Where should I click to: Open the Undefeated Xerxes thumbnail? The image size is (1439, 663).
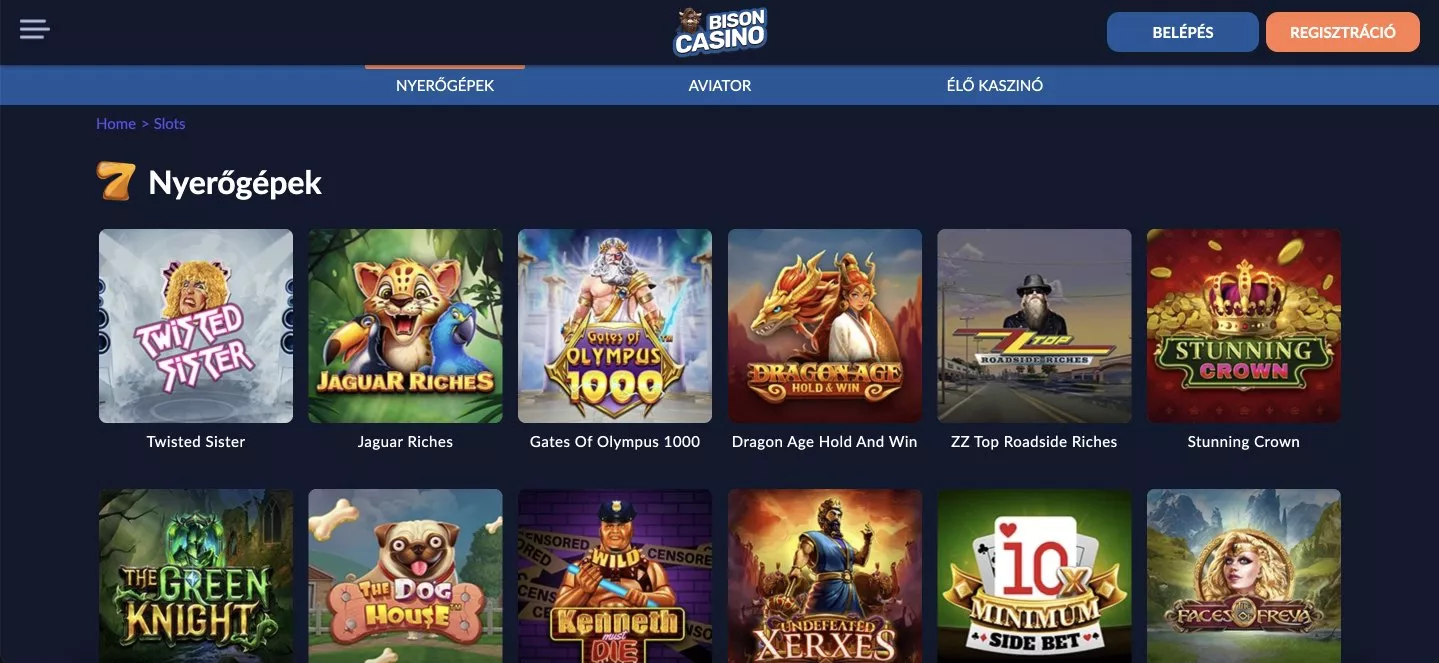click(825, 576)
